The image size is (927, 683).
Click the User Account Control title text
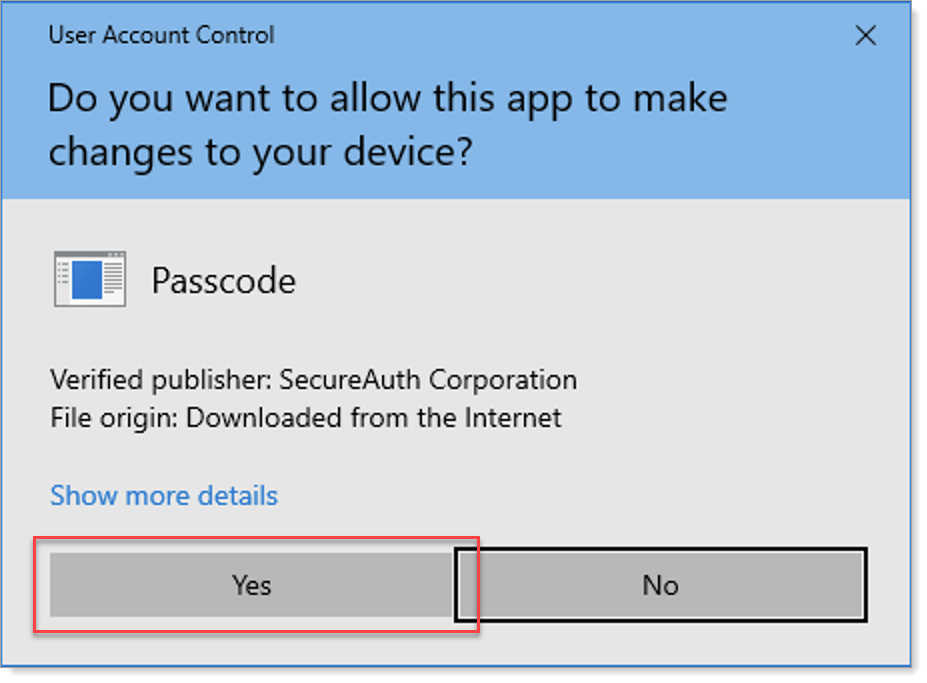tap(160, 35)
